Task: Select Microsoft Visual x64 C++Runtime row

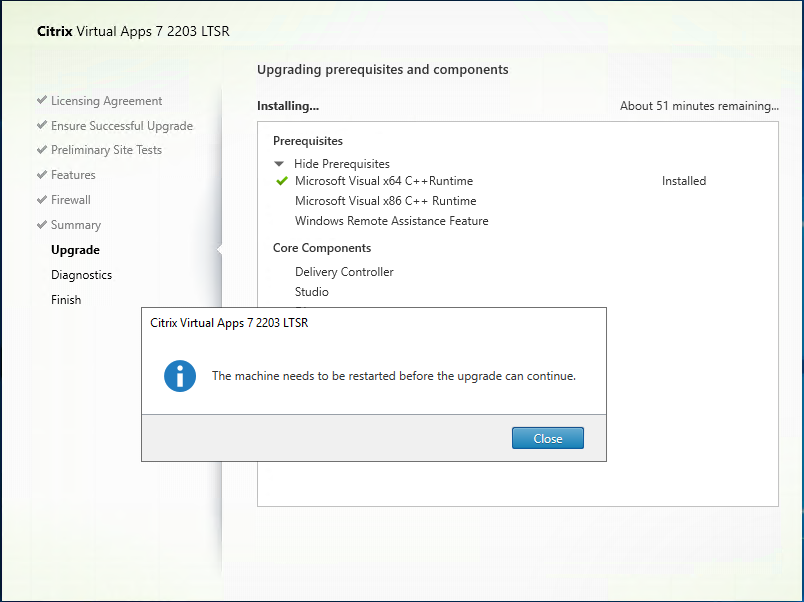Action: (384, 181)
